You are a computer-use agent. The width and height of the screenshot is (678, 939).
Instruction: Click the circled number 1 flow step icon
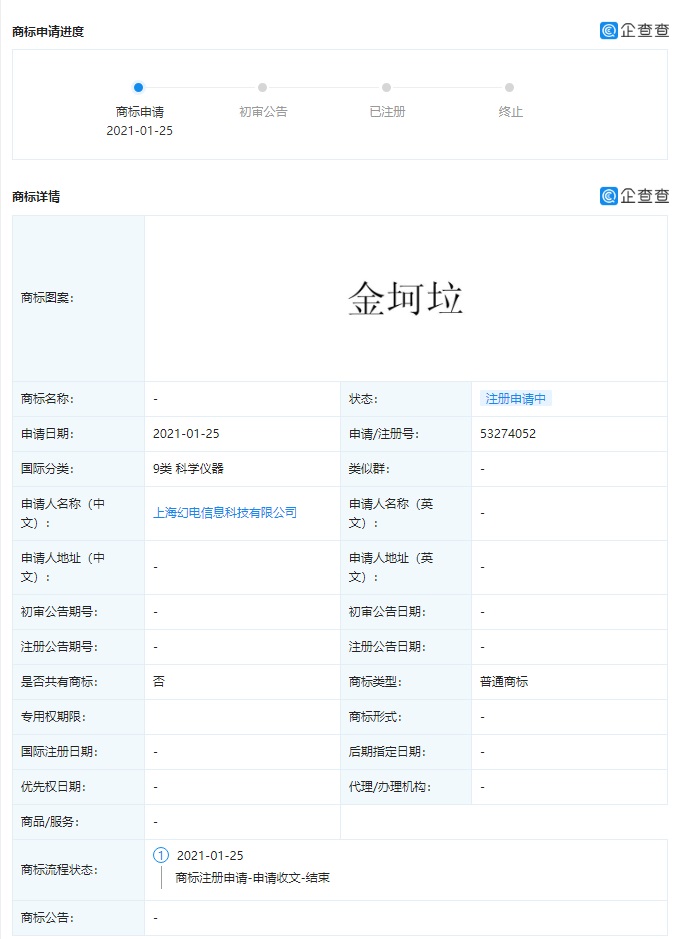click(161, 855)
